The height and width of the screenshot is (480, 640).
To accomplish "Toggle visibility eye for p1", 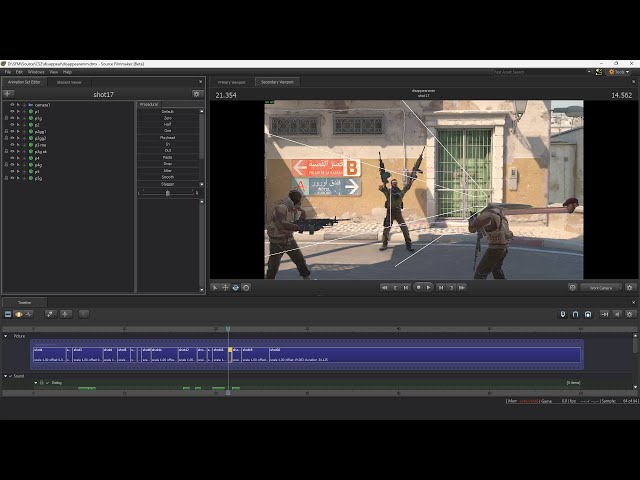I will [12, 111].
